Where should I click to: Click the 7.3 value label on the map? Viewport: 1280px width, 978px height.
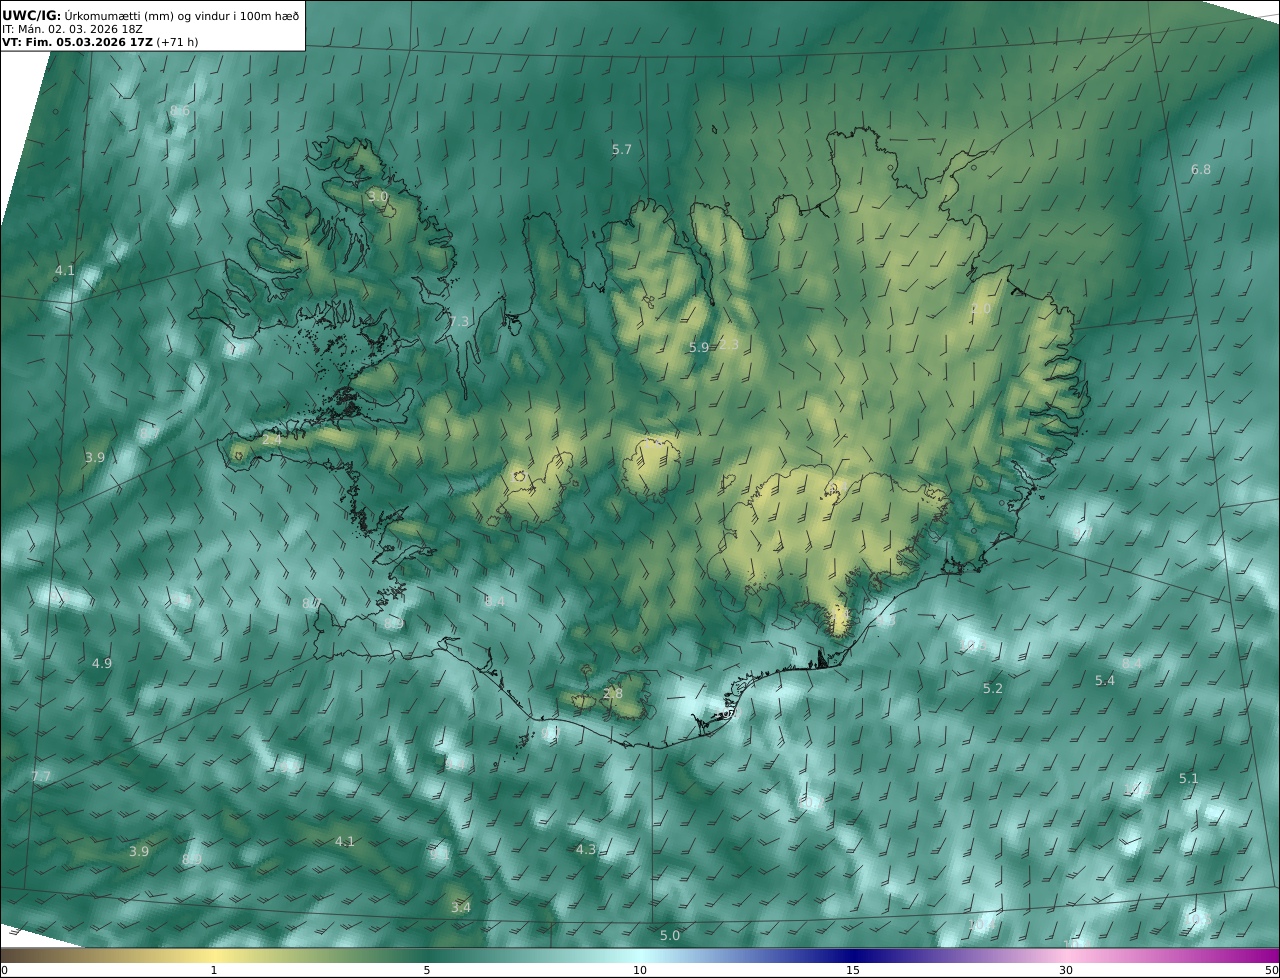[459, 322]
